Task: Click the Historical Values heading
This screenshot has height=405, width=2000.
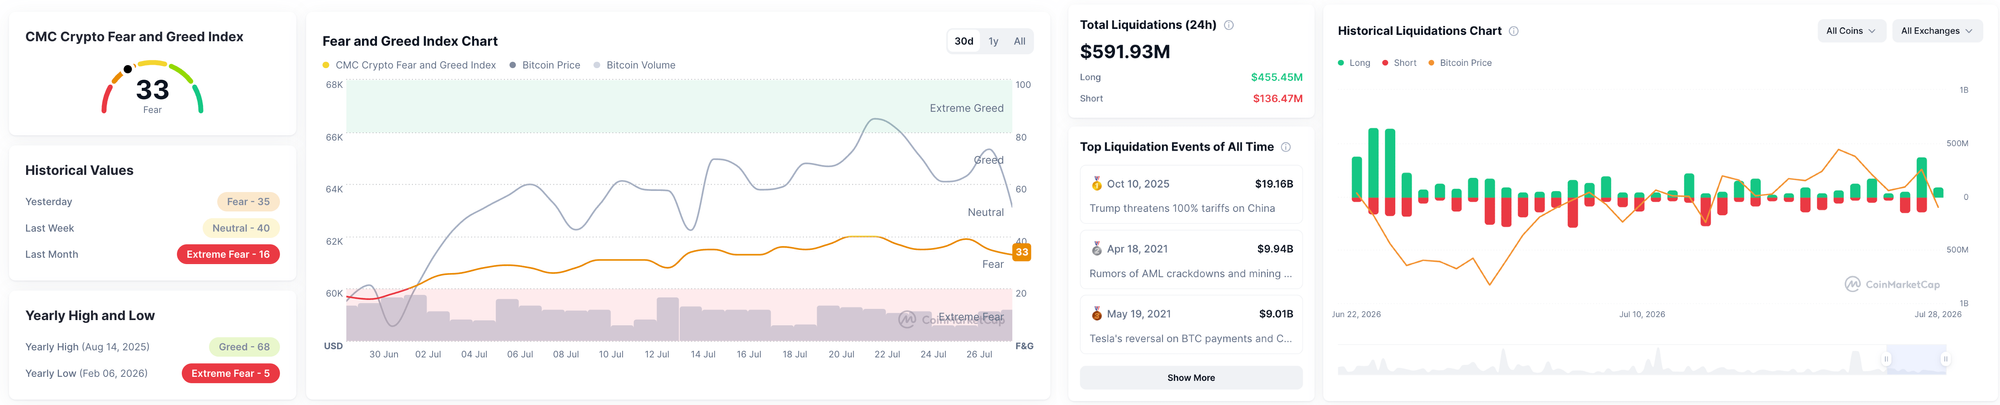Action: tap(79, 171)
